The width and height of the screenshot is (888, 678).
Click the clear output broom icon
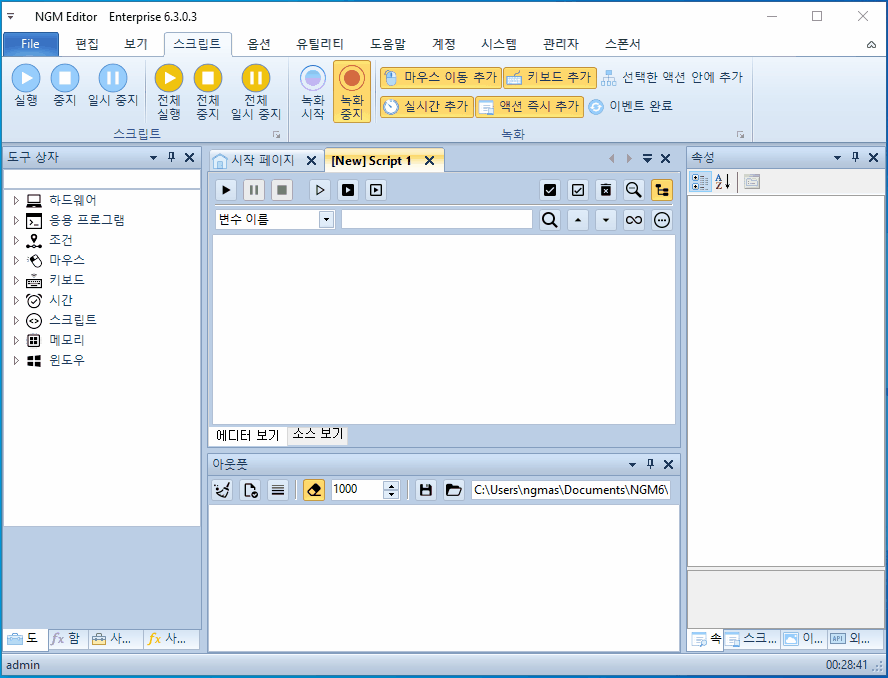click(223, 490)
